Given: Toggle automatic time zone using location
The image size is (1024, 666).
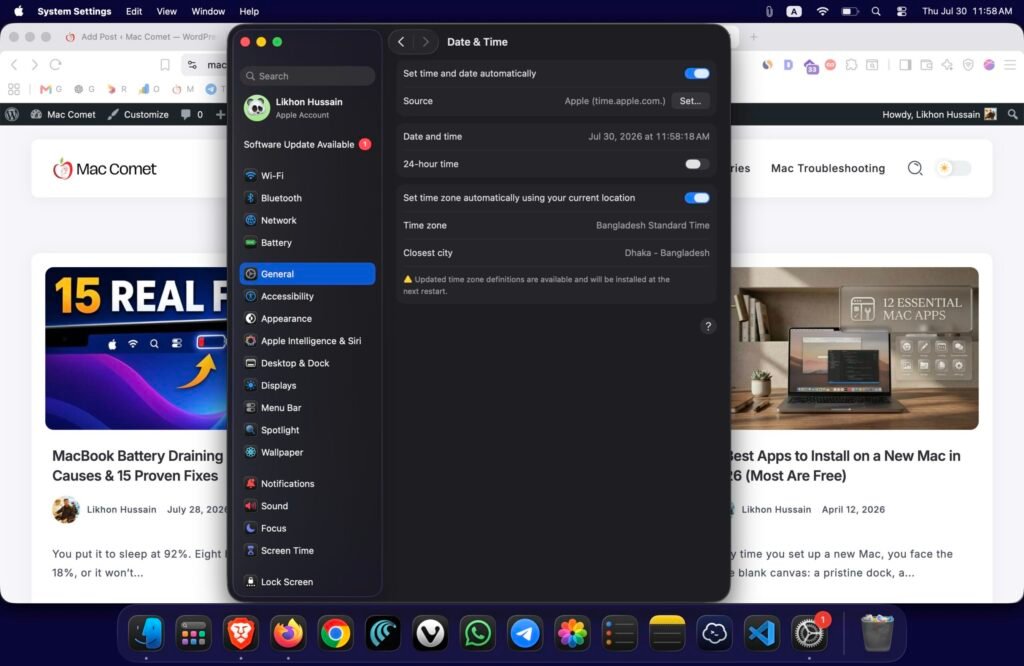Looking at the screenshot, I should click(x=697, y=198).
